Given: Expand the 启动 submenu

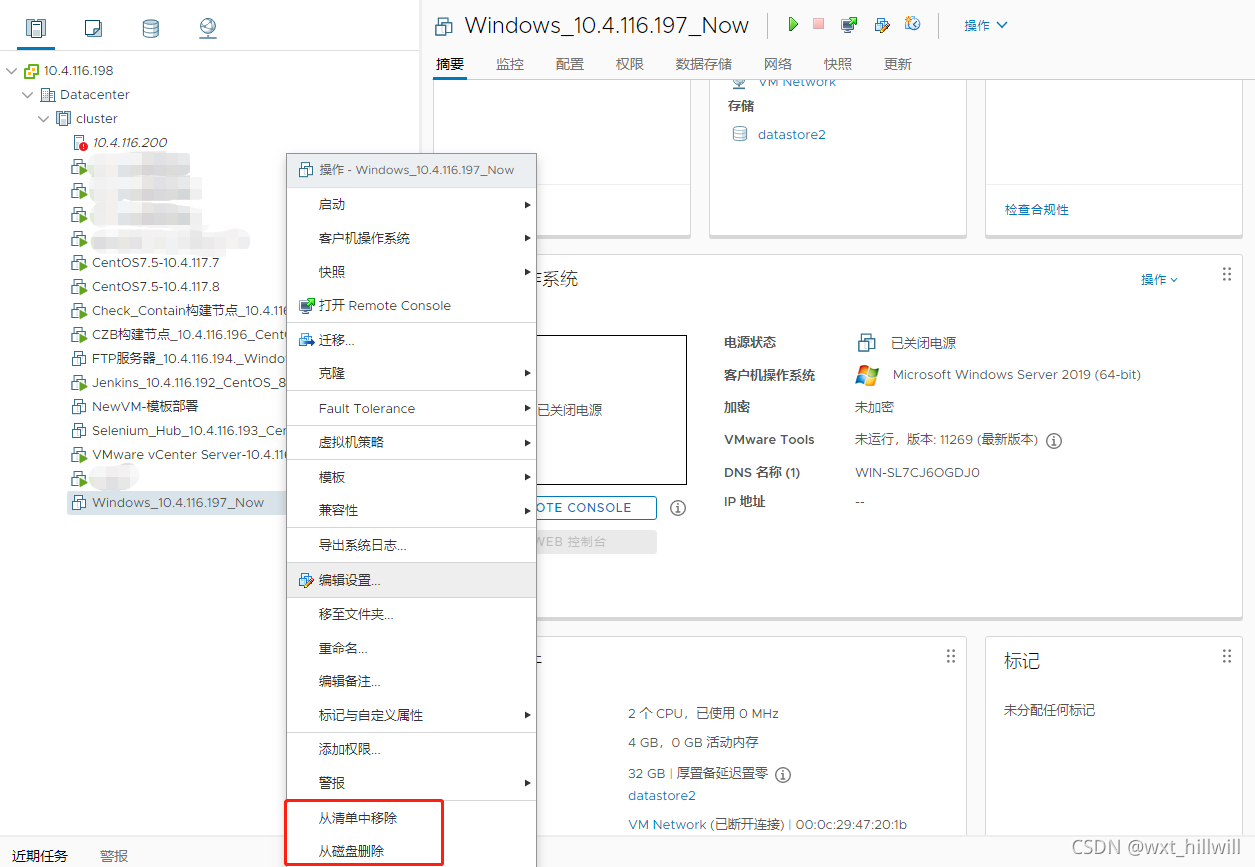Looking at the screenshot, I should [411, 204].
